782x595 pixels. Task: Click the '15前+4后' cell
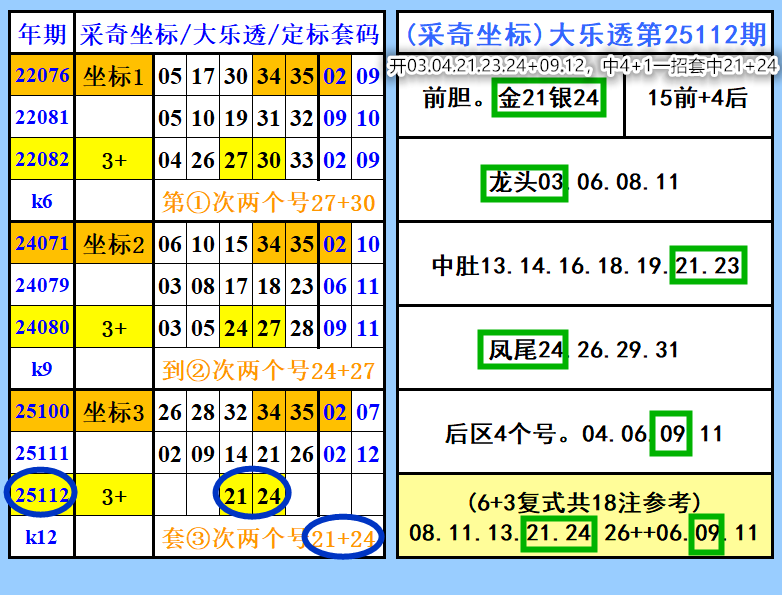697,98
